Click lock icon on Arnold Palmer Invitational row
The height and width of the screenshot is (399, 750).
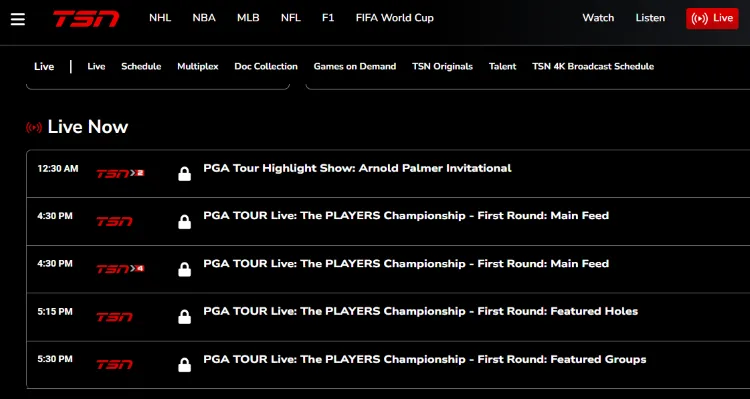[x=185, y=174]
